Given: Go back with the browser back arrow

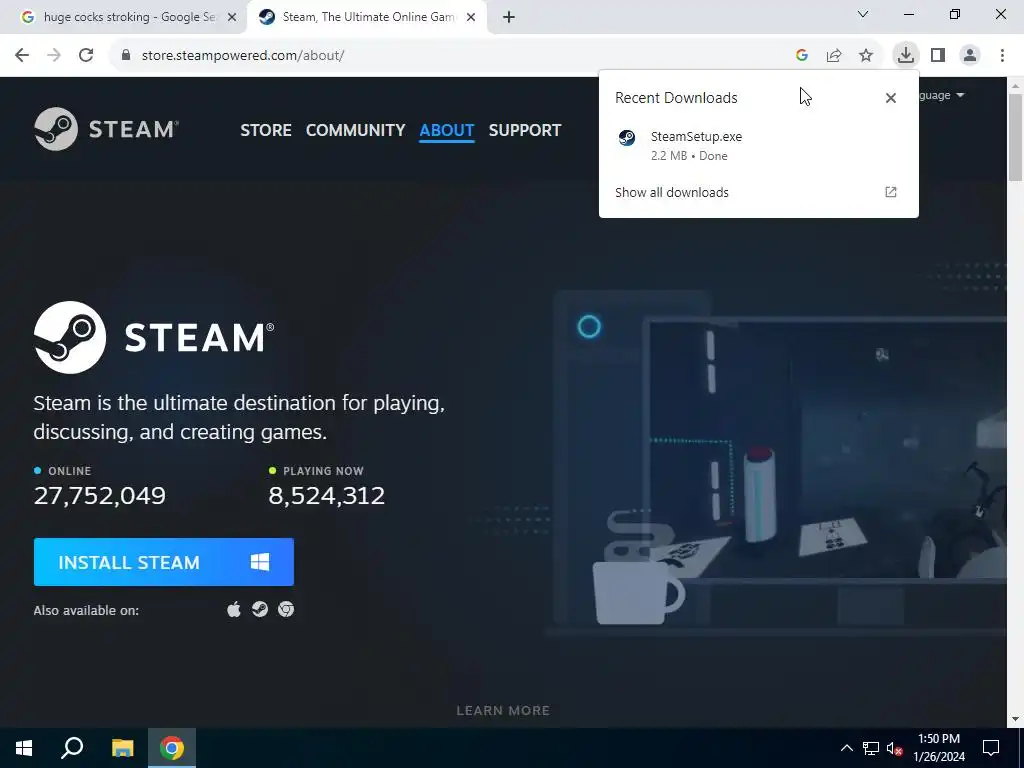Looking at the screenshot, I should [22, 56].
